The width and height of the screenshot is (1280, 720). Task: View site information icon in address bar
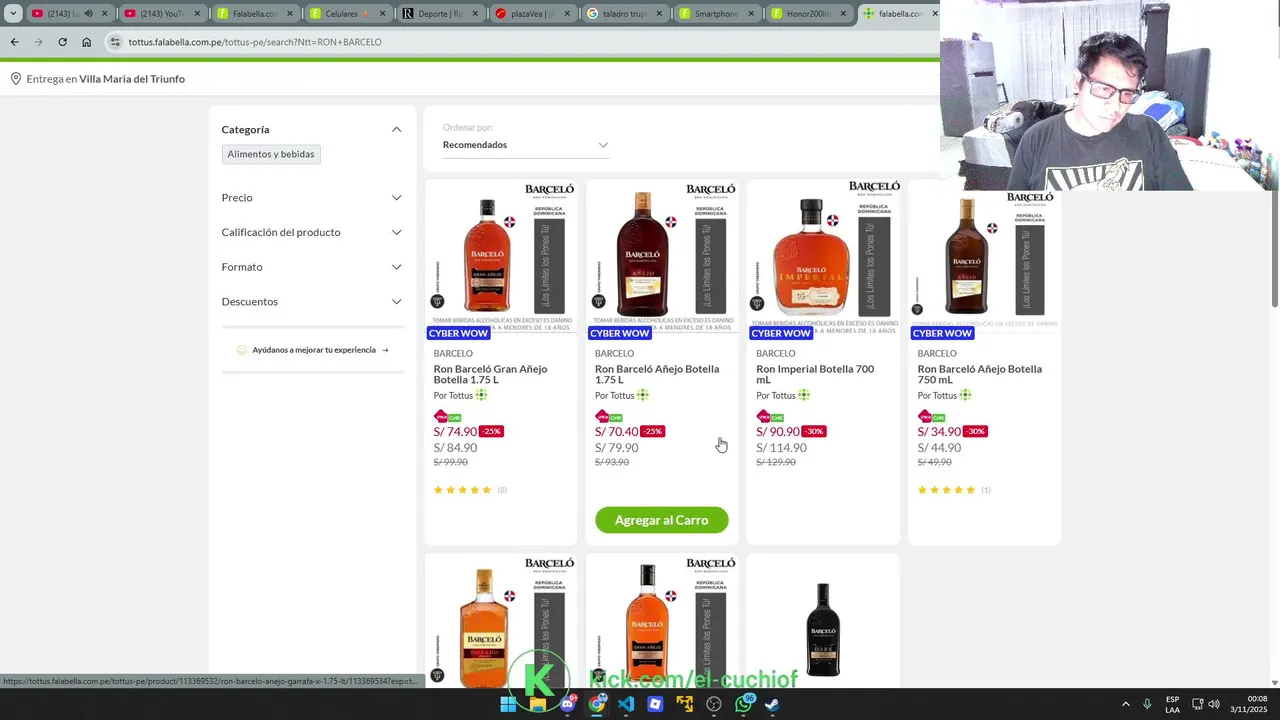[x=115, y=42]
